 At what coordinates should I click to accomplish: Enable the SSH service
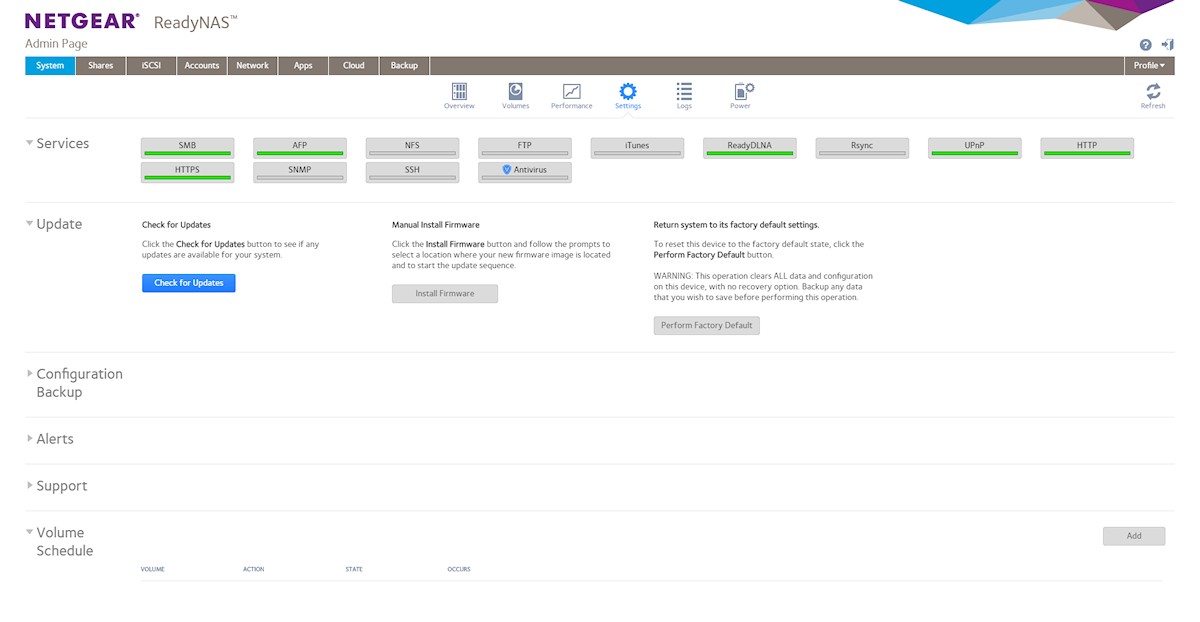point(412,172)
